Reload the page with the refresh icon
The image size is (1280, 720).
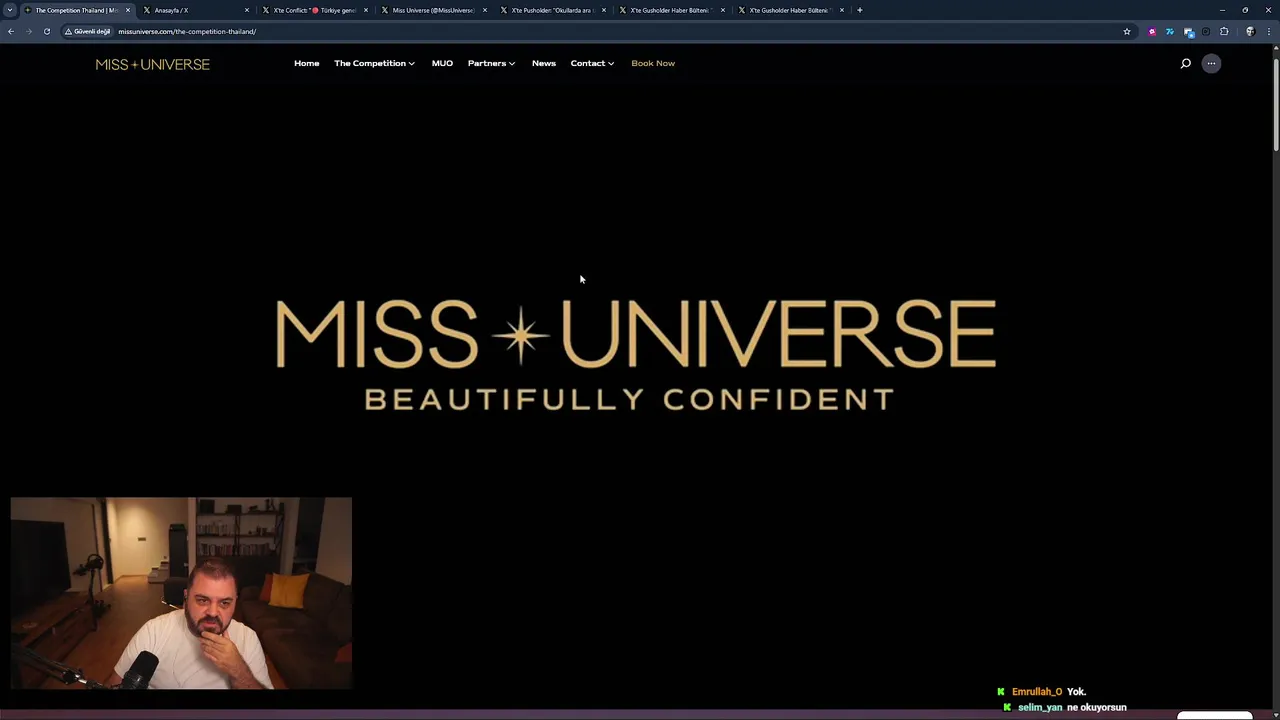click(47, 31)
